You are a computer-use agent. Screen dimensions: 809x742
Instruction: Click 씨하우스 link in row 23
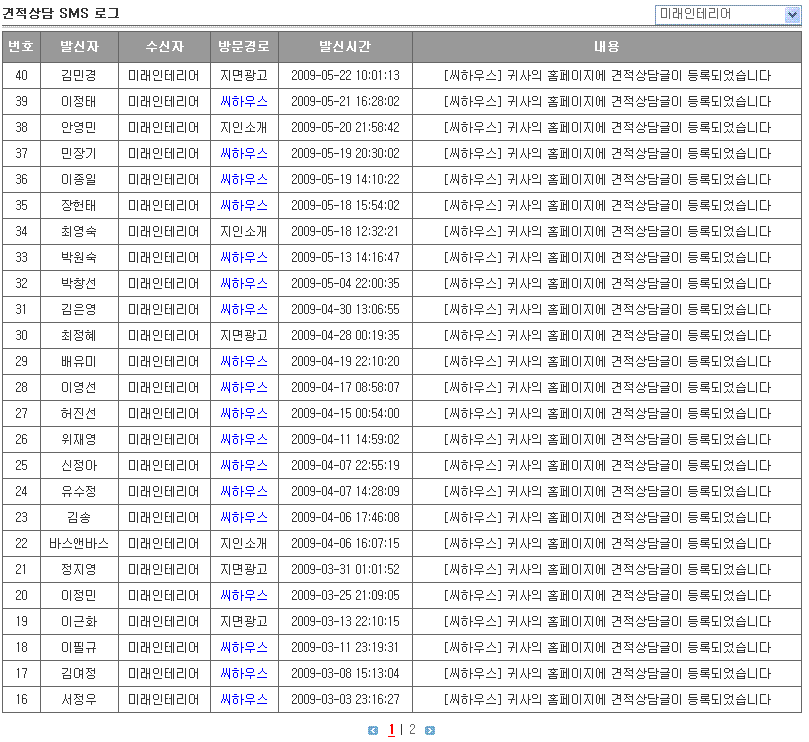point(244,517)
